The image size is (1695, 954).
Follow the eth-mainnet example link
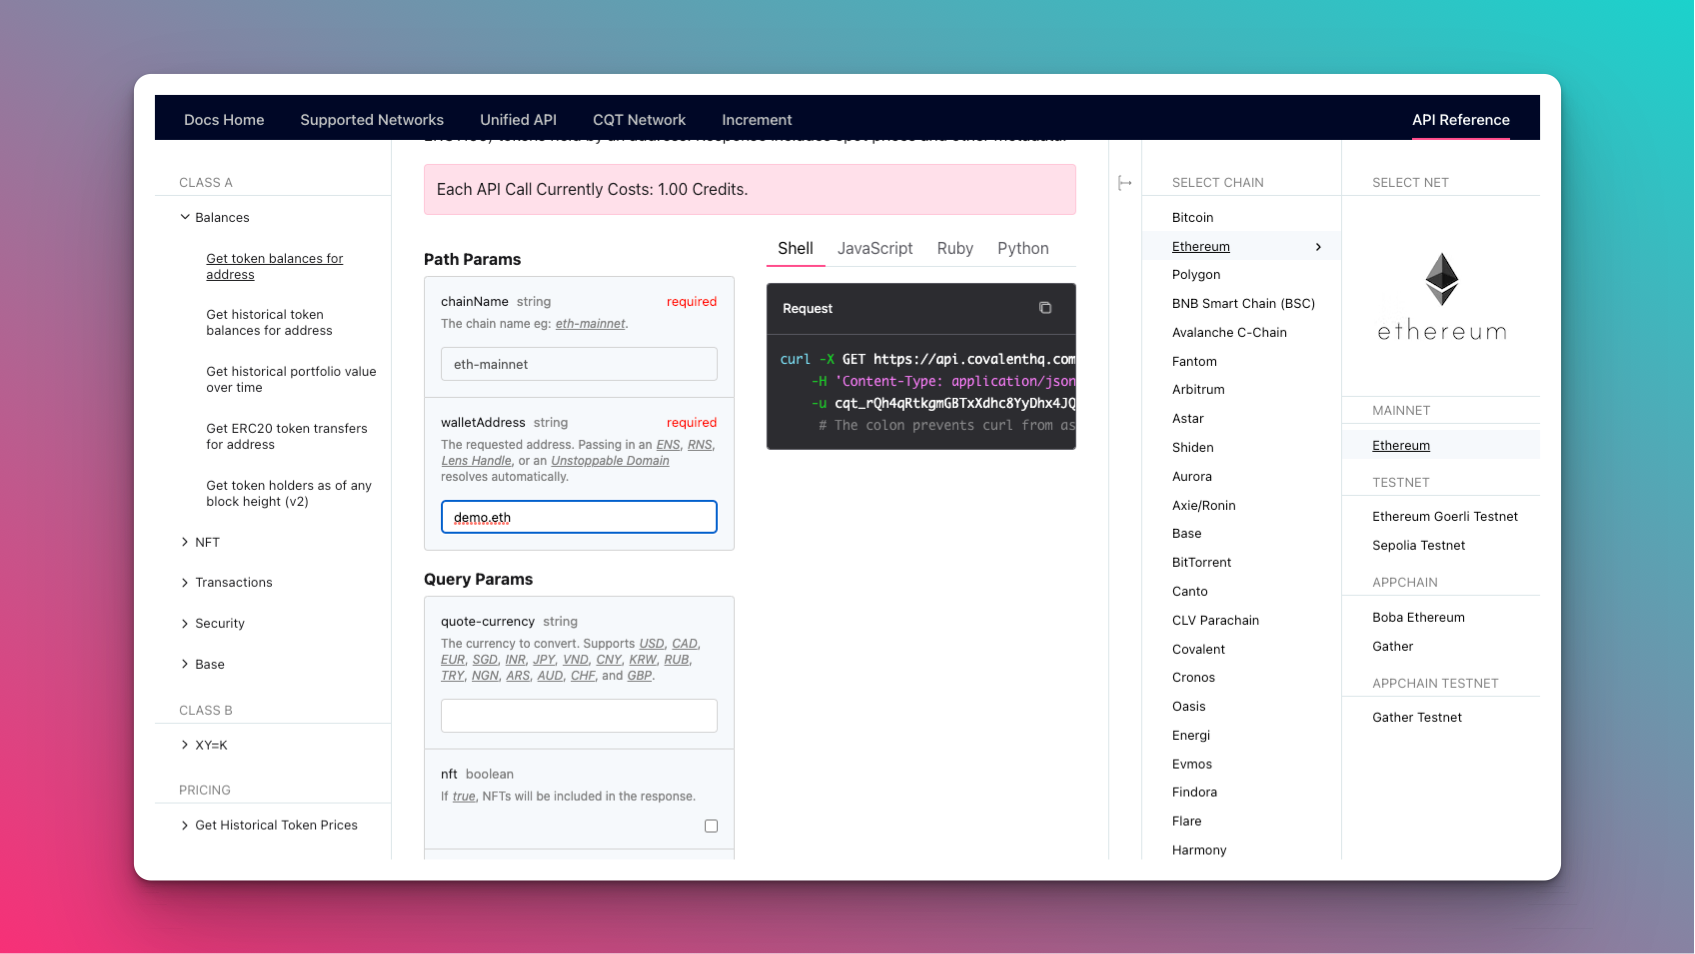coord(590,324)
